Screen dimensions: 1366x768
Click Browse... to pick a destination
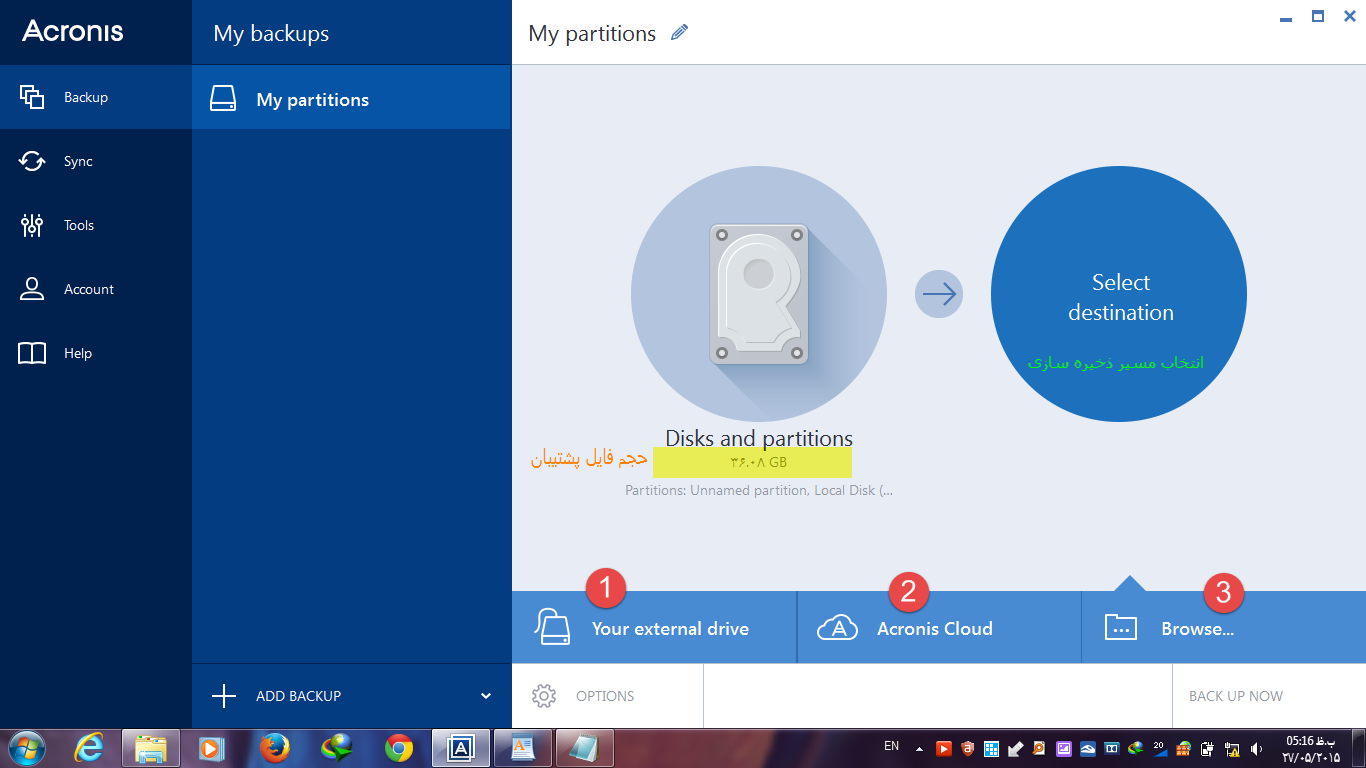1224,627
